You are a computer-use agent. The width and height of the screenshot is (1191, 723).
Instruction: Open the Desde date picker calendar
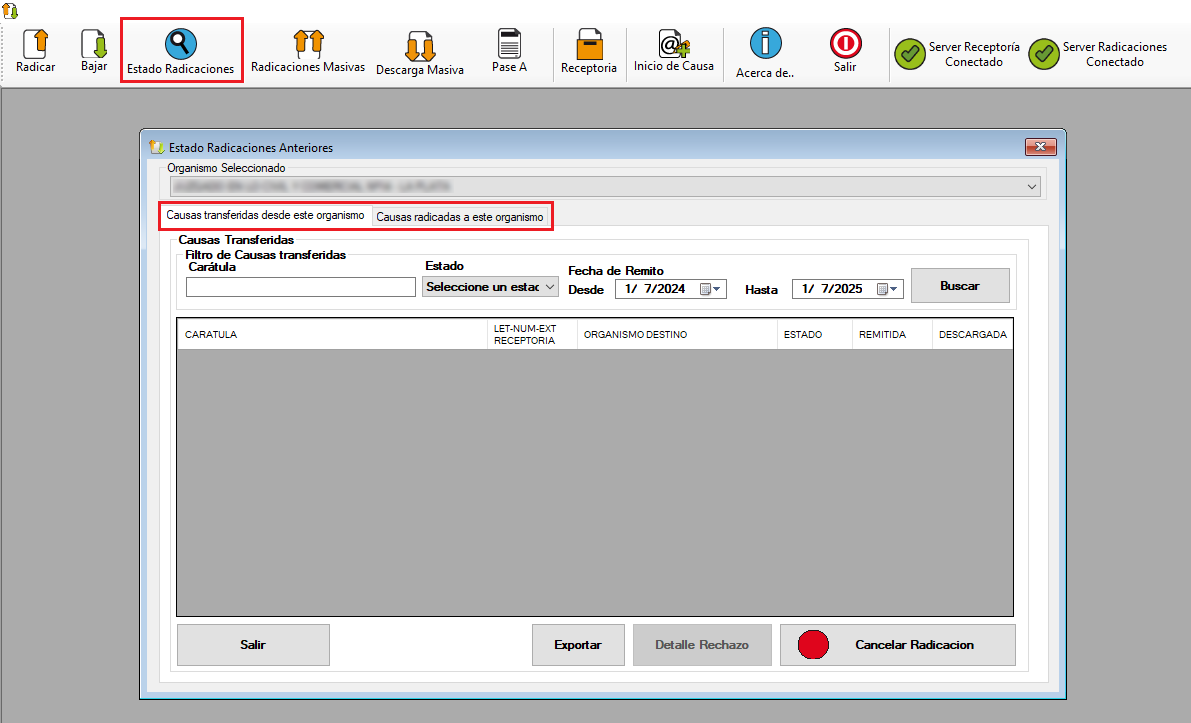(x=710, y=289)
